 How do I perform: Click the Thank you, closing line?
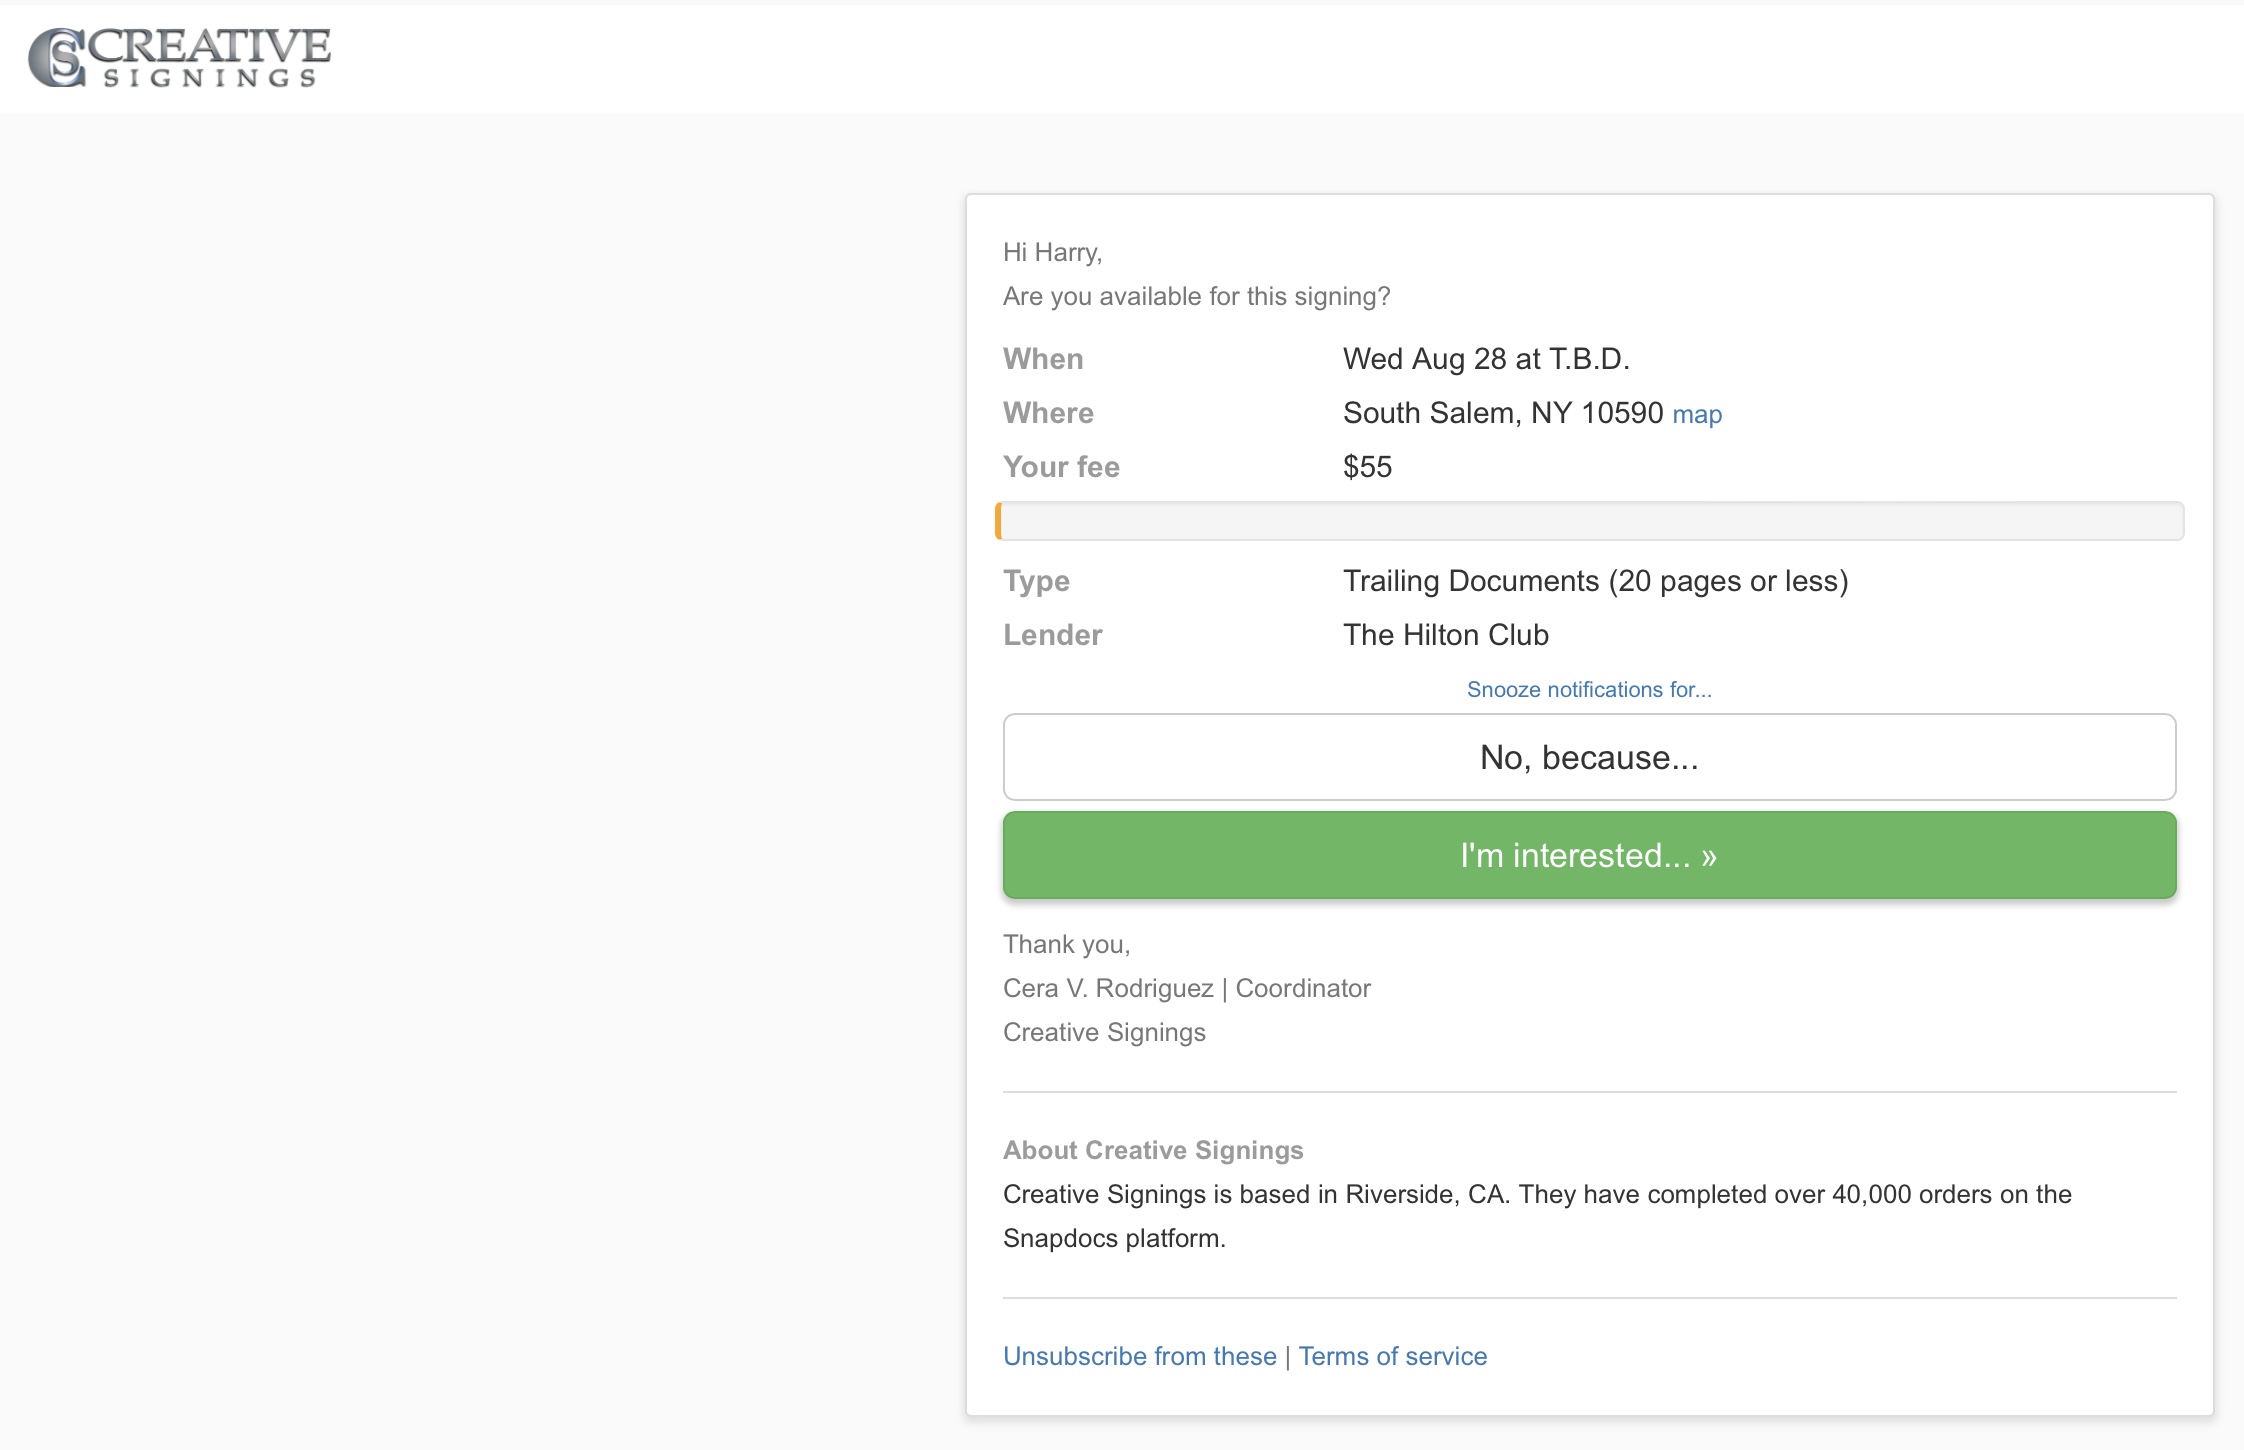[1066, 944]
